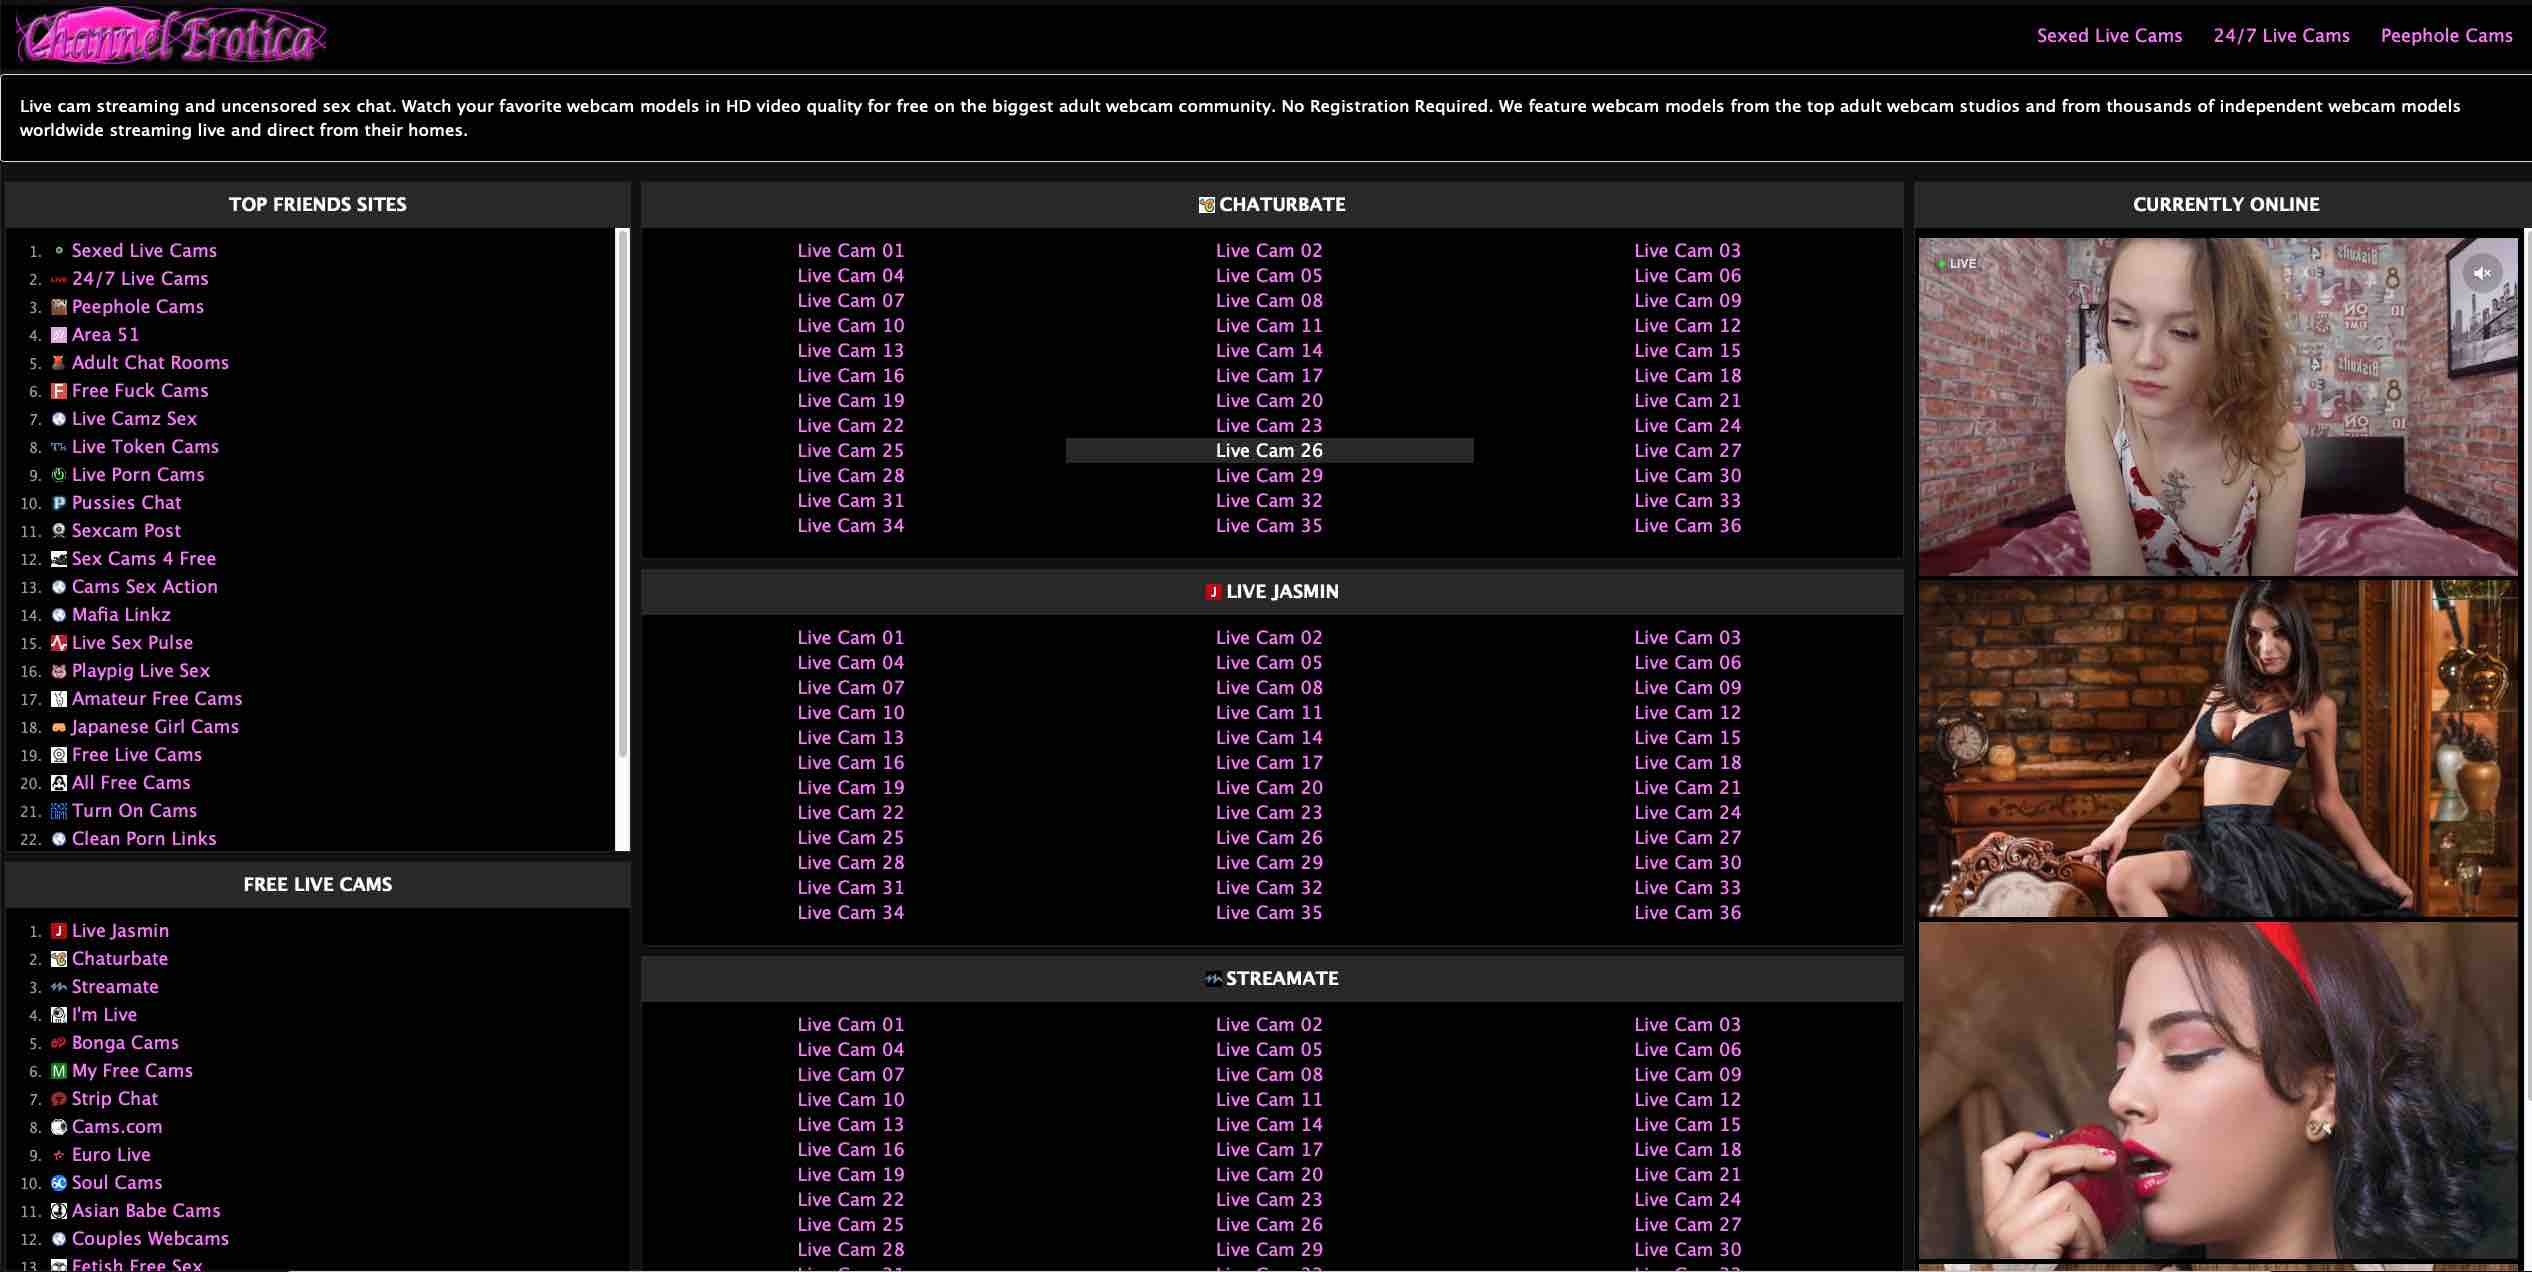Viewport: 2532px width, 1272px height.
Task: Click the Turn On Cams list icon
Action: (x=59, y=811)
